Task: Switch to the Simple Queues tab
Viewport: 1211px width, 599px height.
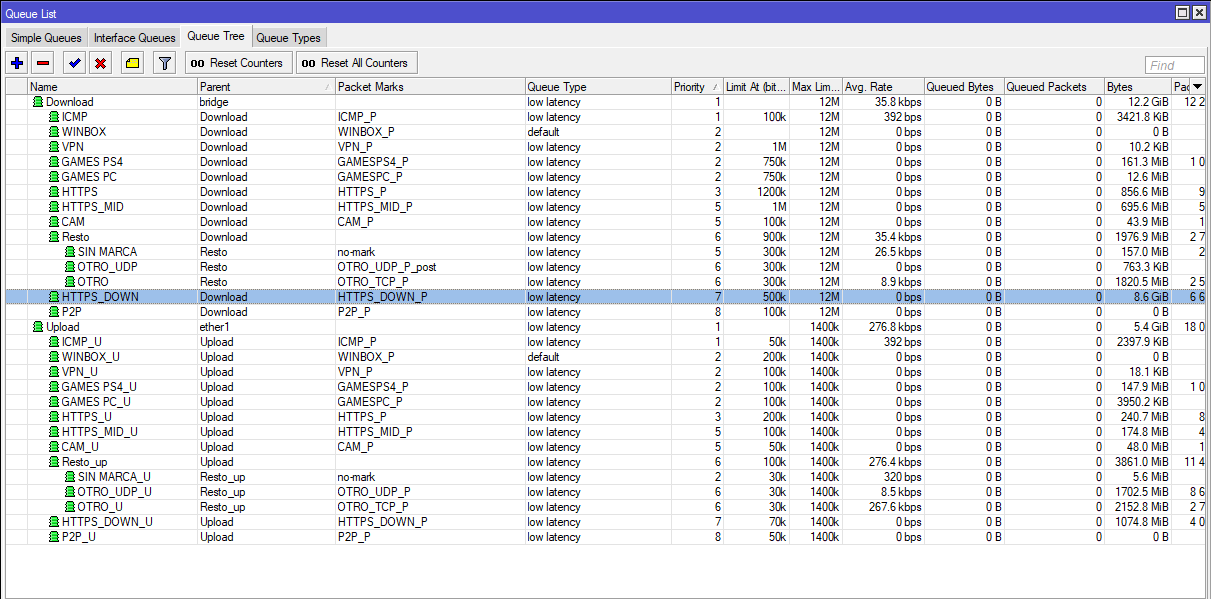Action: pos(46,38)
